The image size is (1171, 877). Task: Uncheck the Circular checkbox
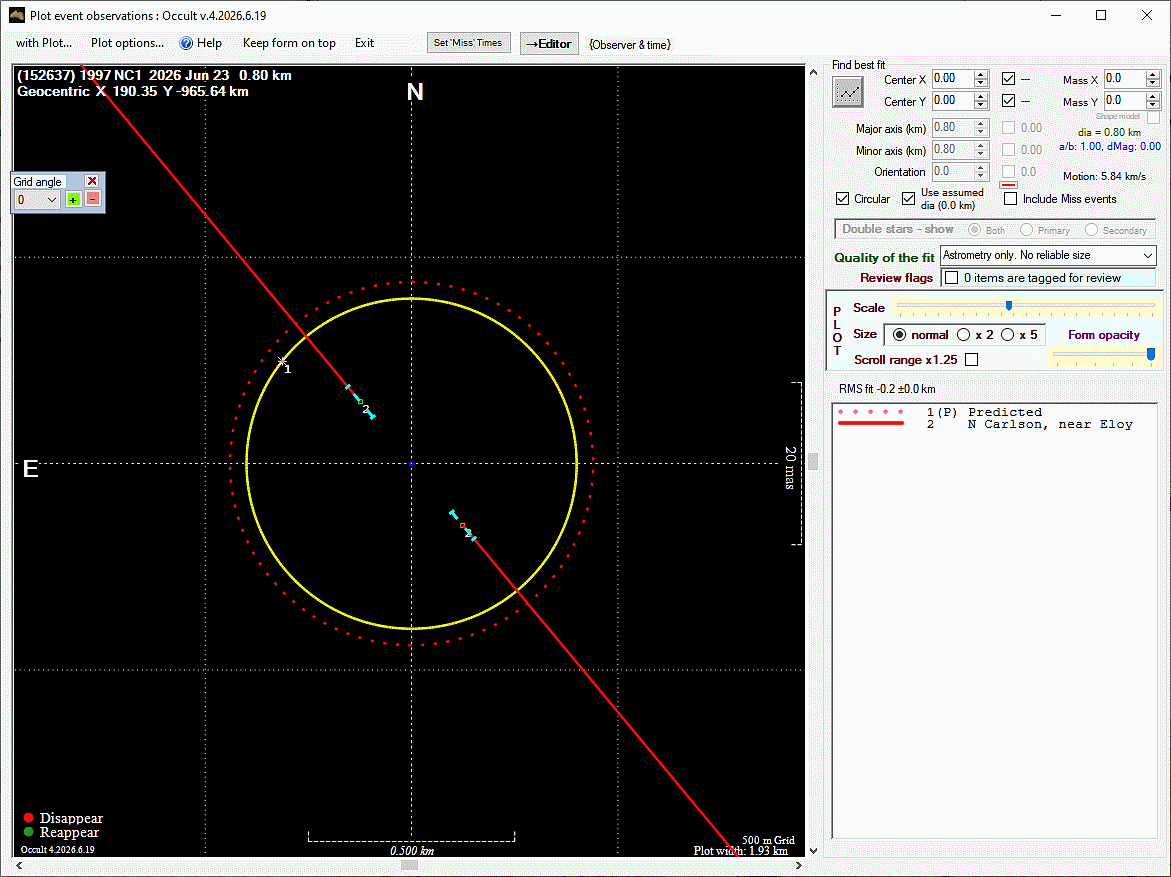point(842,199)
